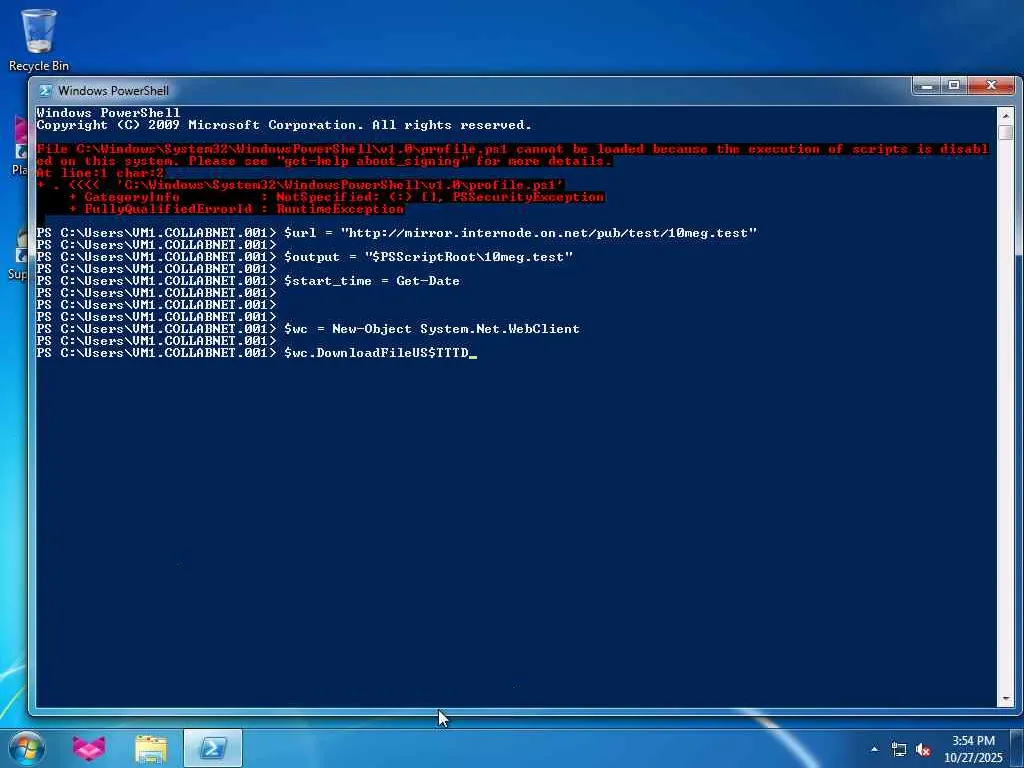Click the vertical scrollbar thumb
This screenshot has width=1024, height=768.
point(1006,133)
